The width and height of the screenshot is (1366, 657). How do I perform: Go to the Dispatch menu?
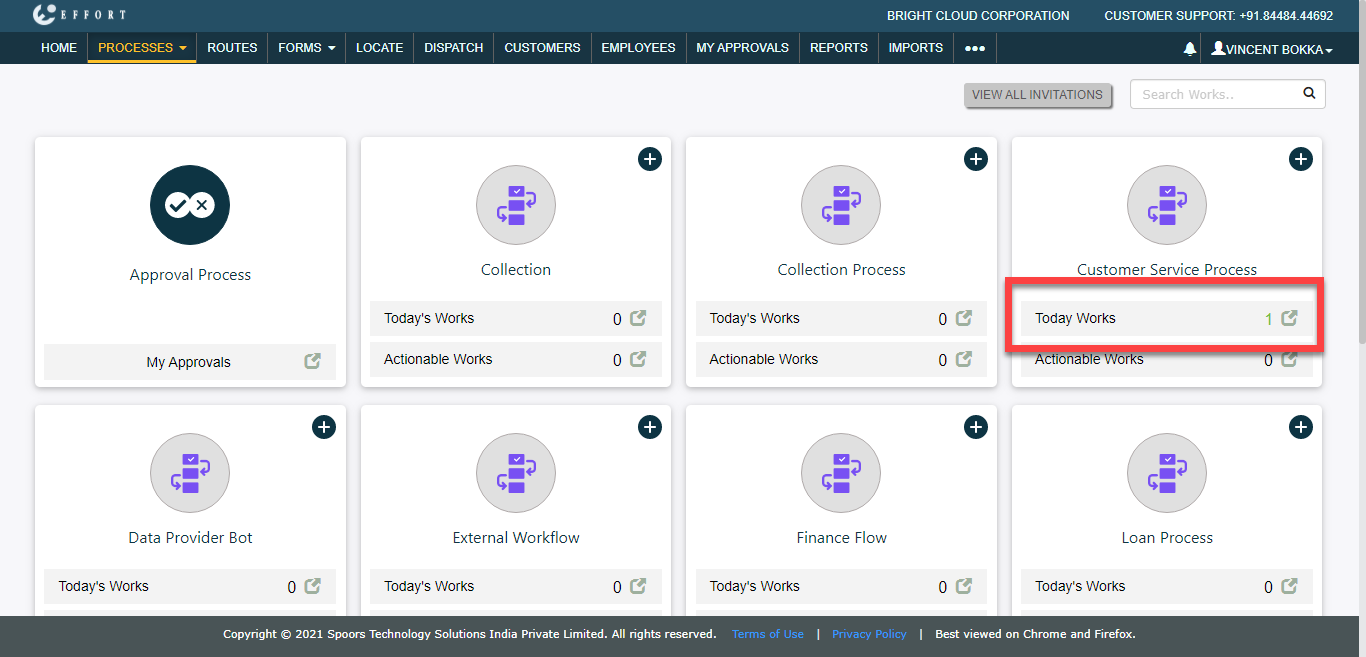tap(453, 48)
